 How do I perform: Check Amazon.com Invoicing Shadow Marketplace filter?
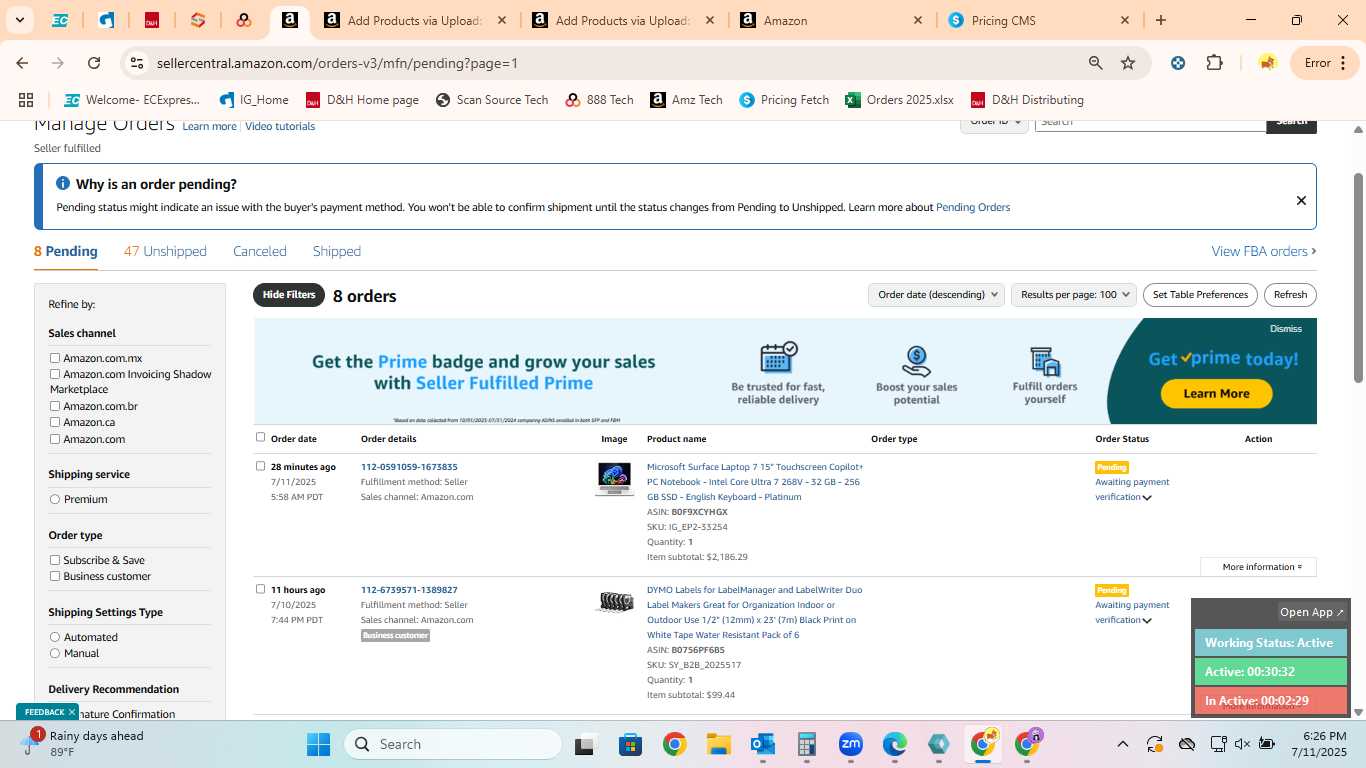tap(55, 374)
